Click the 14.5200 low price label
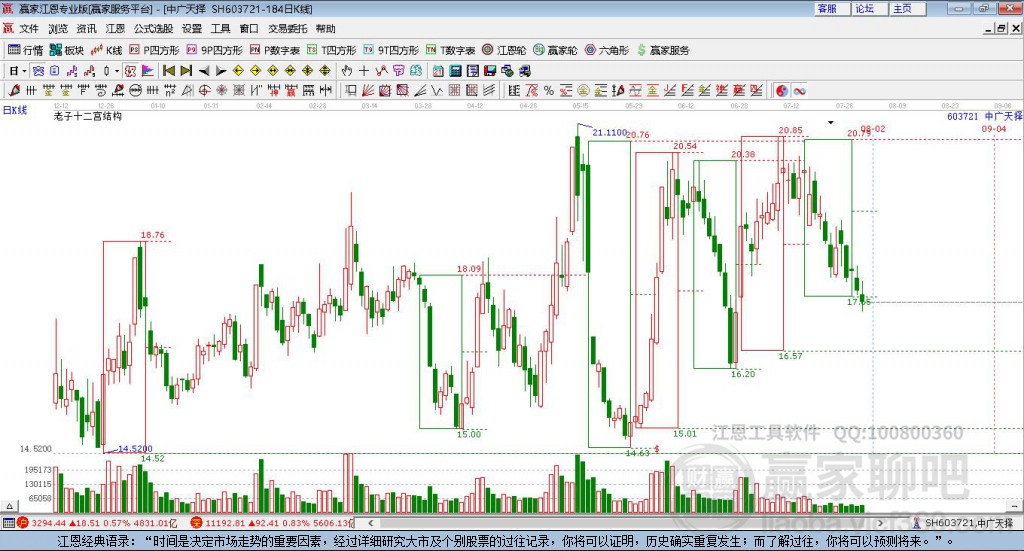The image size is (1024, 551). pos(135,449)
